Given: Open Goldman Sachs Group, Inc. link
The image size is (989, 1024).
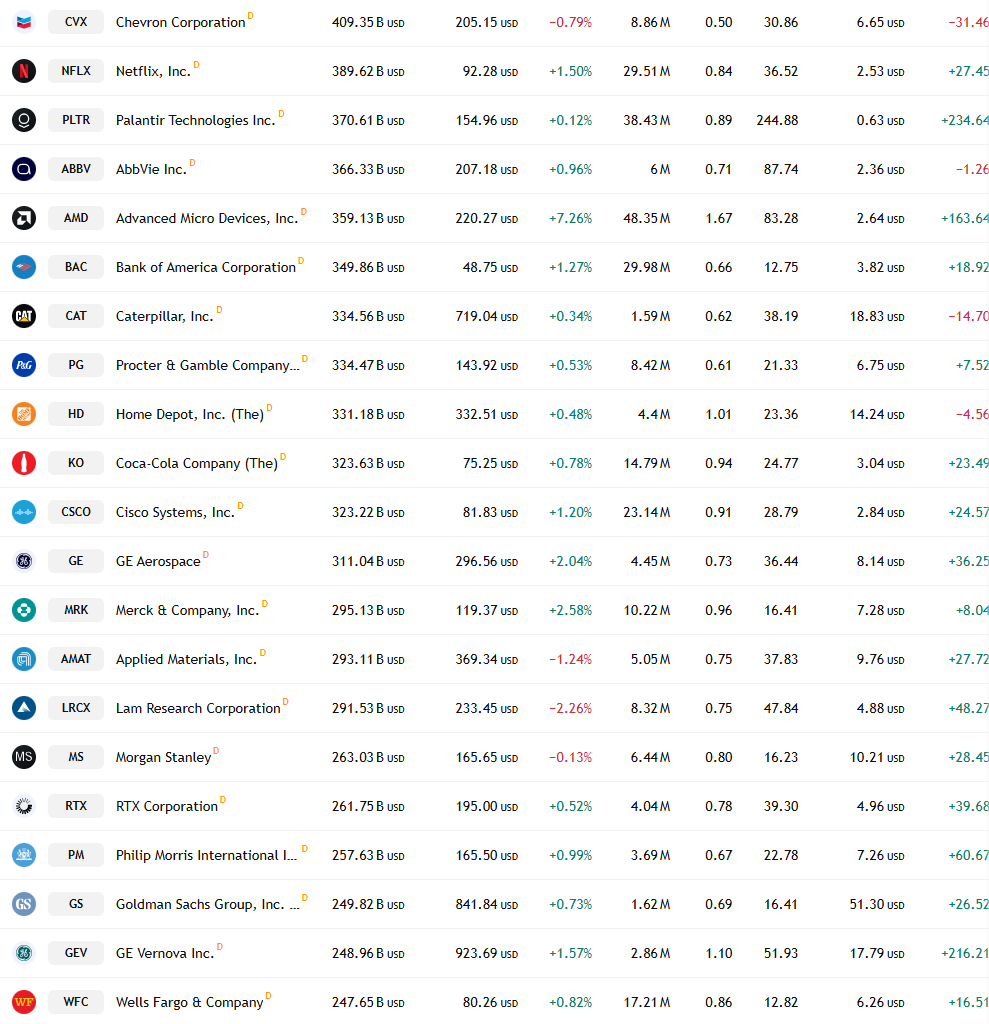Looking at the screenshot, I should pyautogui.click(x=208, y=904).
